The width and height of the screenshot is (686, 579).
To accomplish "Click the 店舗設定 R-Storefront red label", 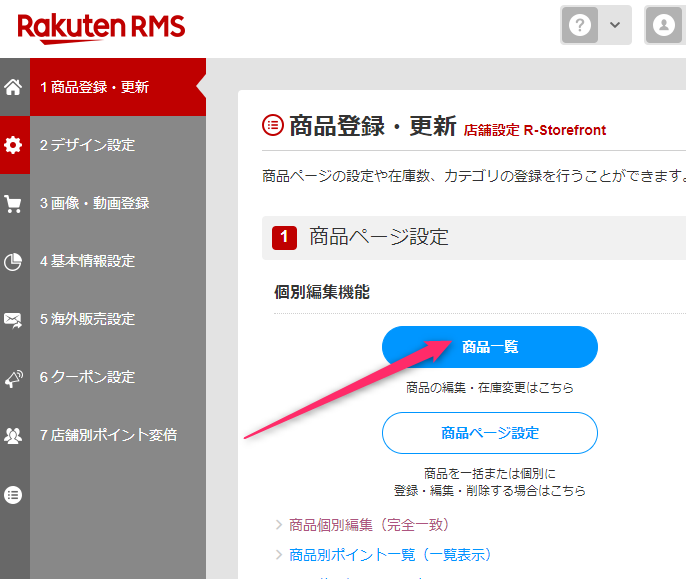I will click(535, 130).
